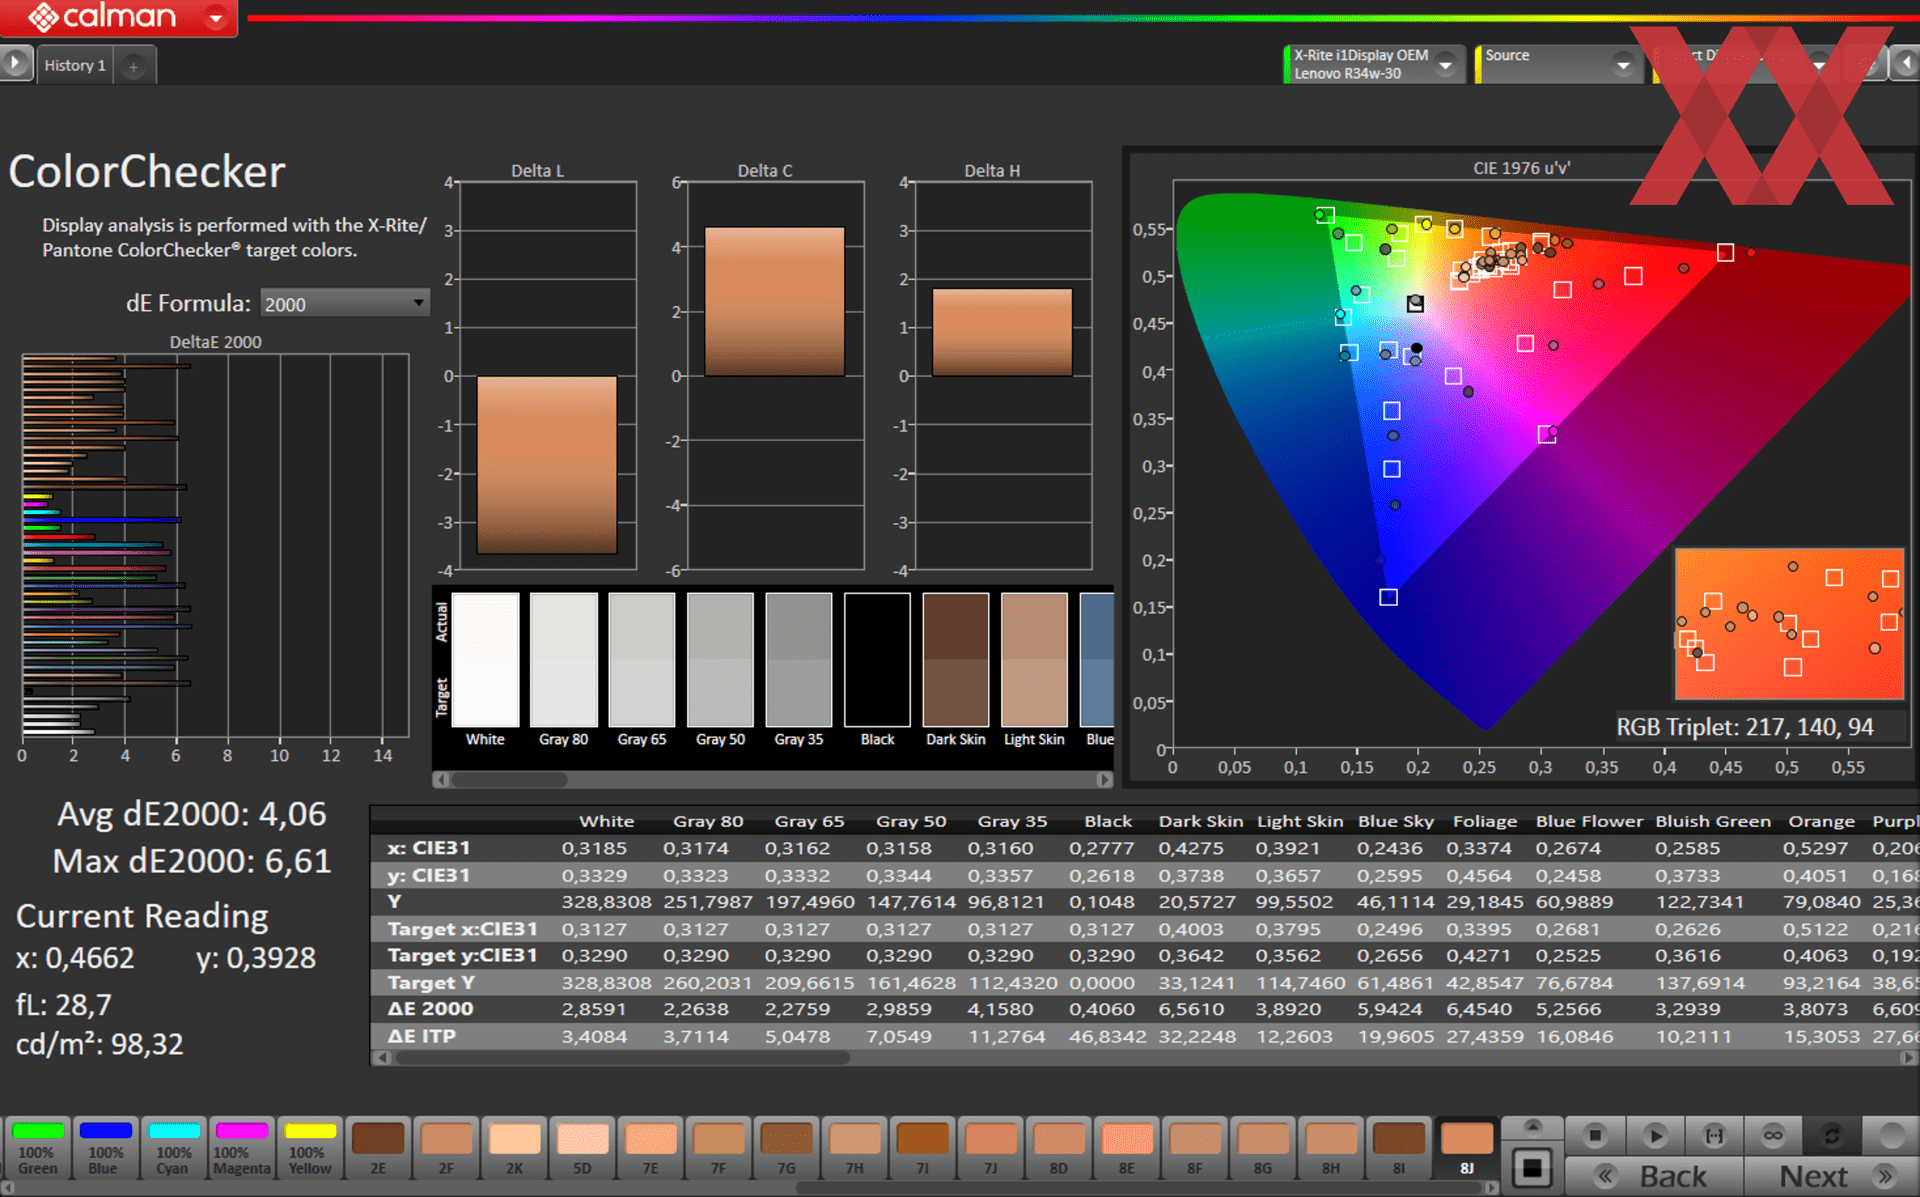Select the 8D color patch
This screenshot has height=1197, width=1920.
pyautogui.click(x=1058, y=1147)
